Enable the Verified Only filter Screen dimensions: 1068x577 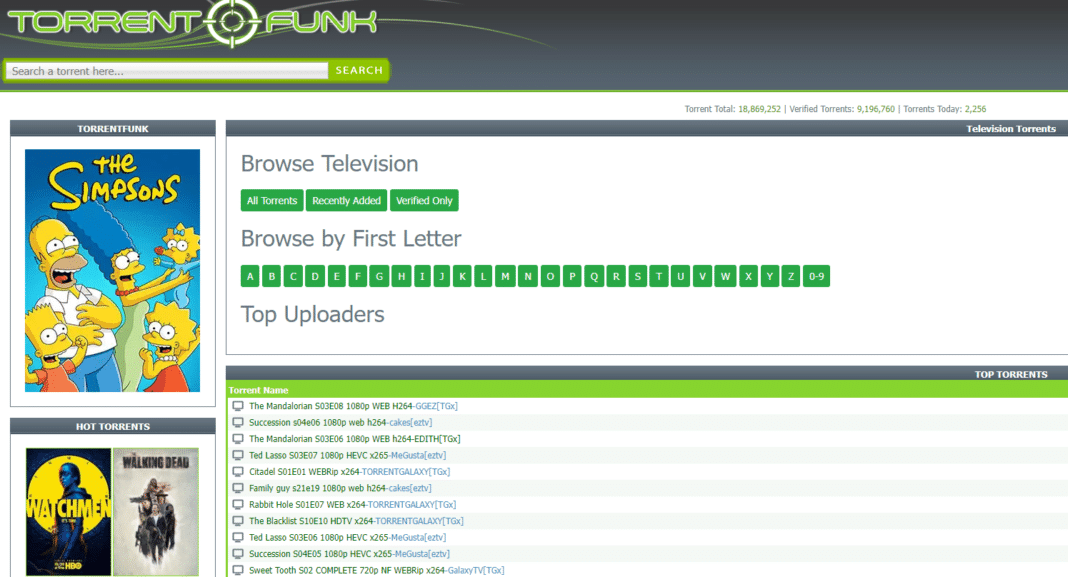(424, 200)
